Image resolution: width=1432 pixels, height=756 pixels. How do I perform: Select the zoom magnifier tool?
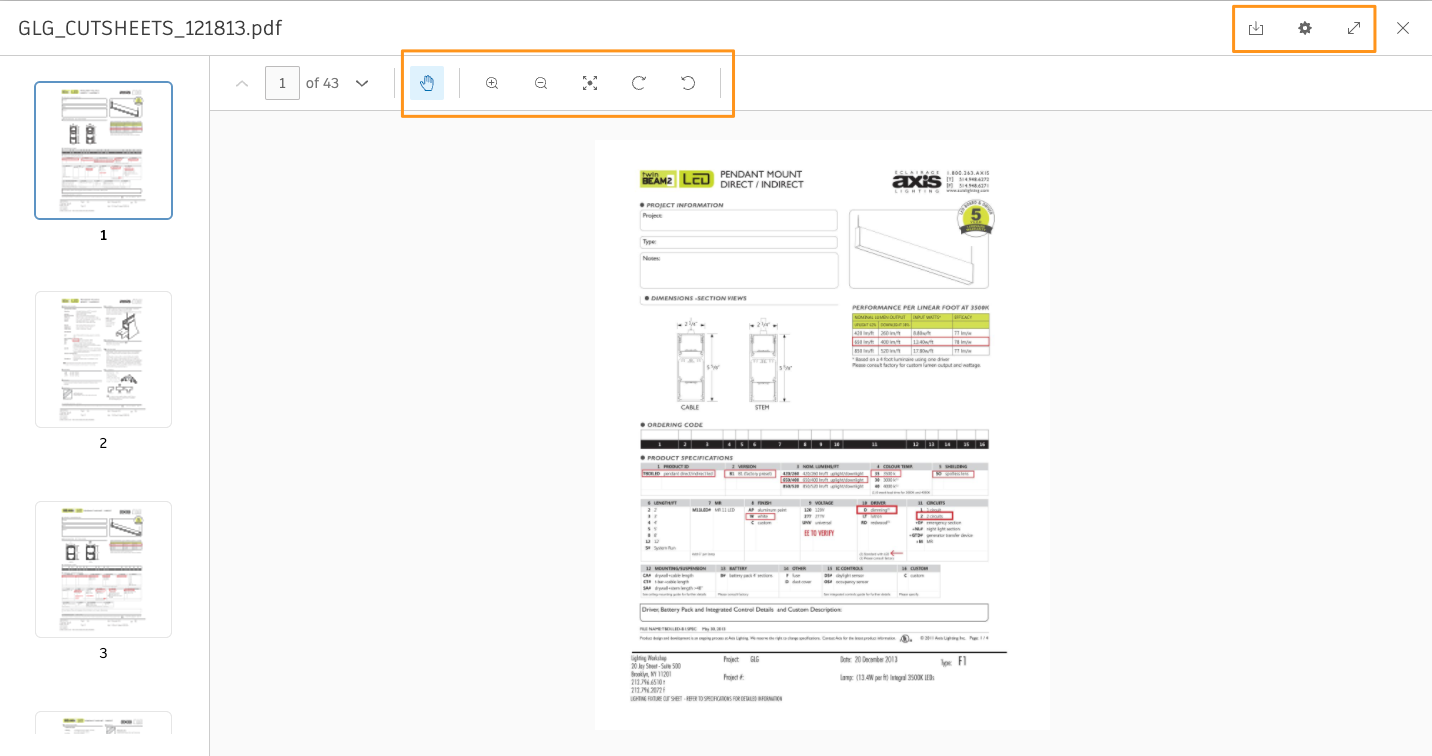[492, 83]
